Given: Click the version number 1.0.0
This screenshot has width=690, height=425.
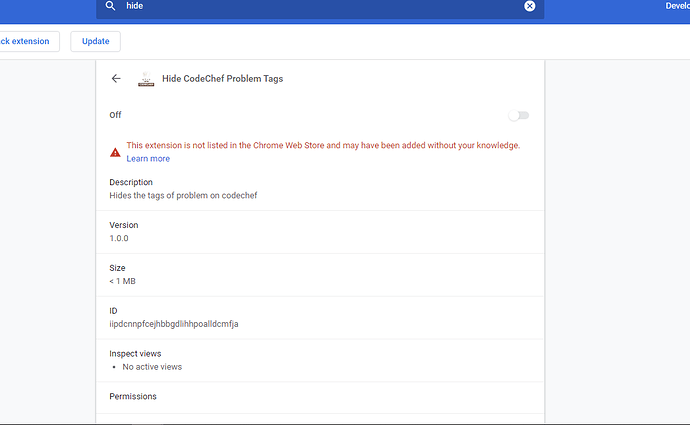Looking at the screenshot, I should [119, 238].
